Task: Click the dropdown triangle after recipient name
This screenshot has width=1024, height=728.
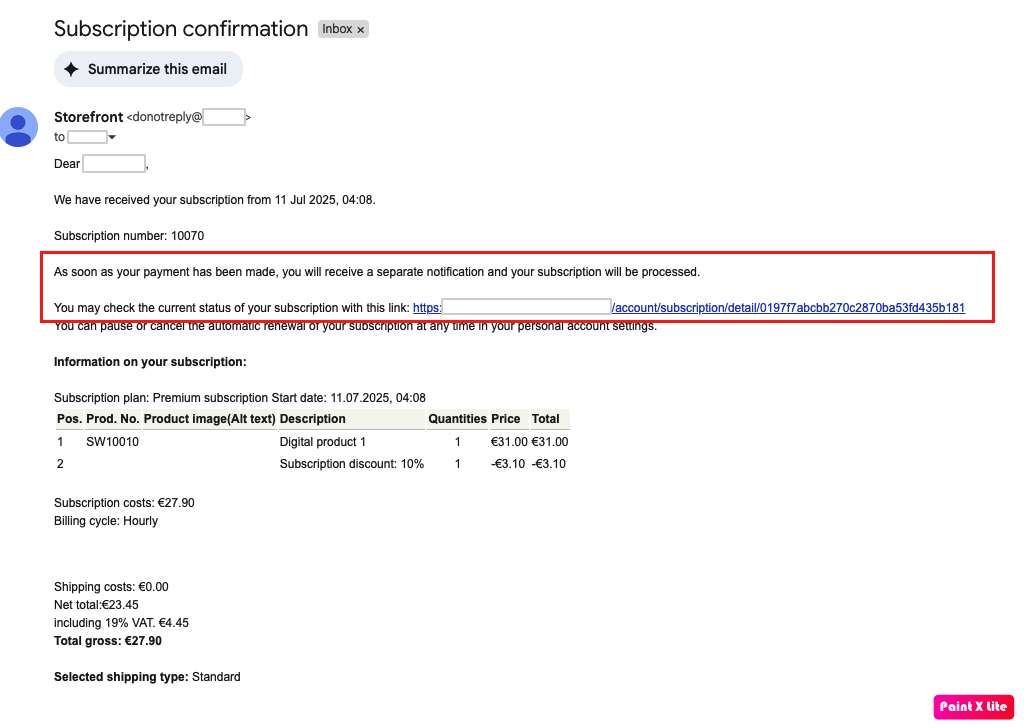Action: point(112,137)
